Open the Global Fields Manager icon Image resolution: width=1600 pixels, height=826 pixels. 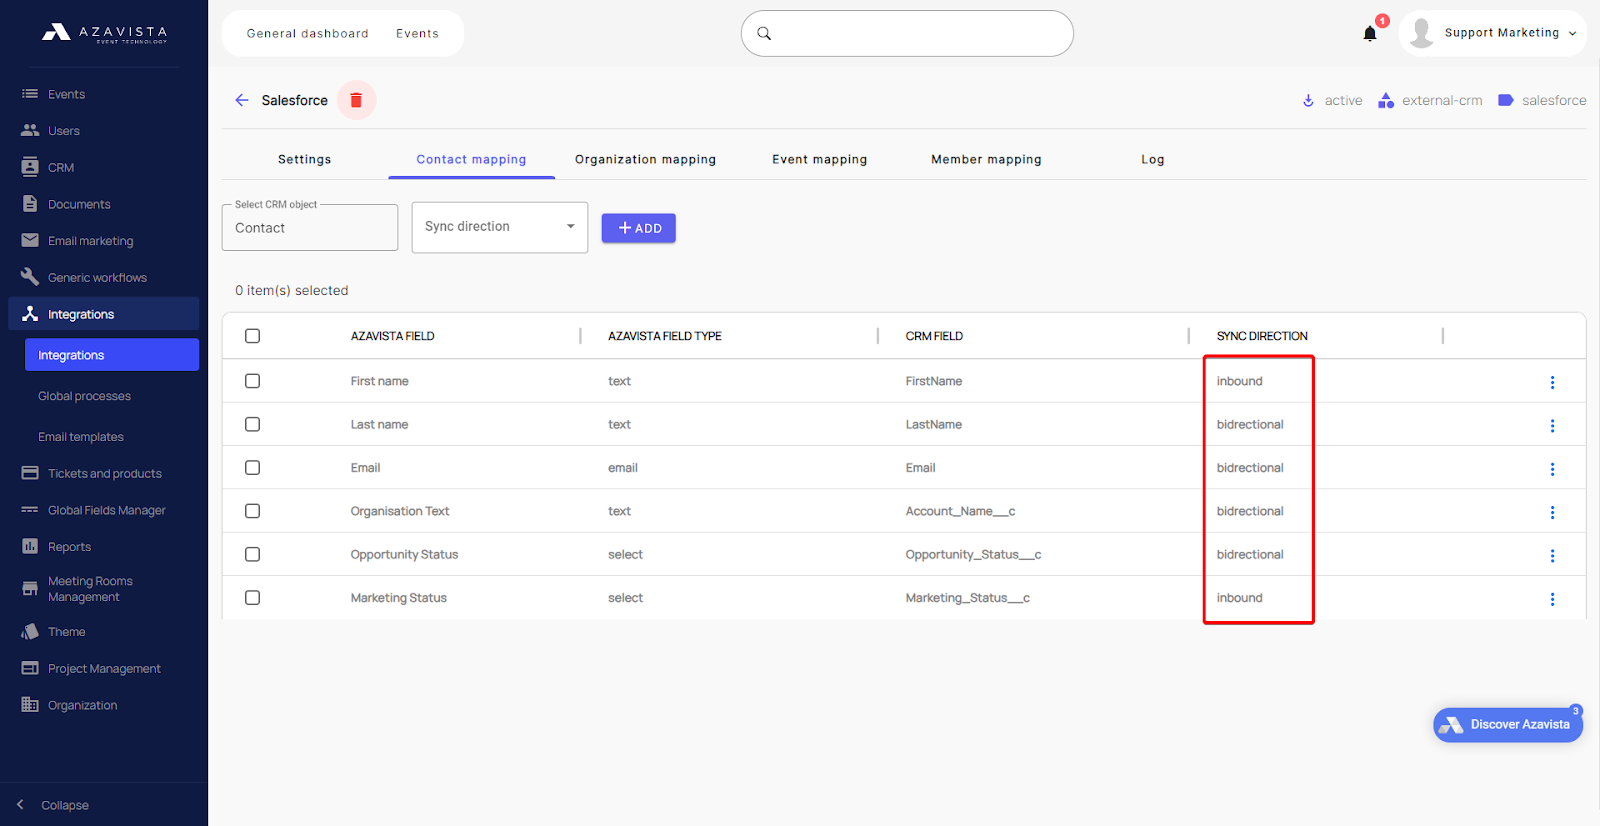pos(30,510)
